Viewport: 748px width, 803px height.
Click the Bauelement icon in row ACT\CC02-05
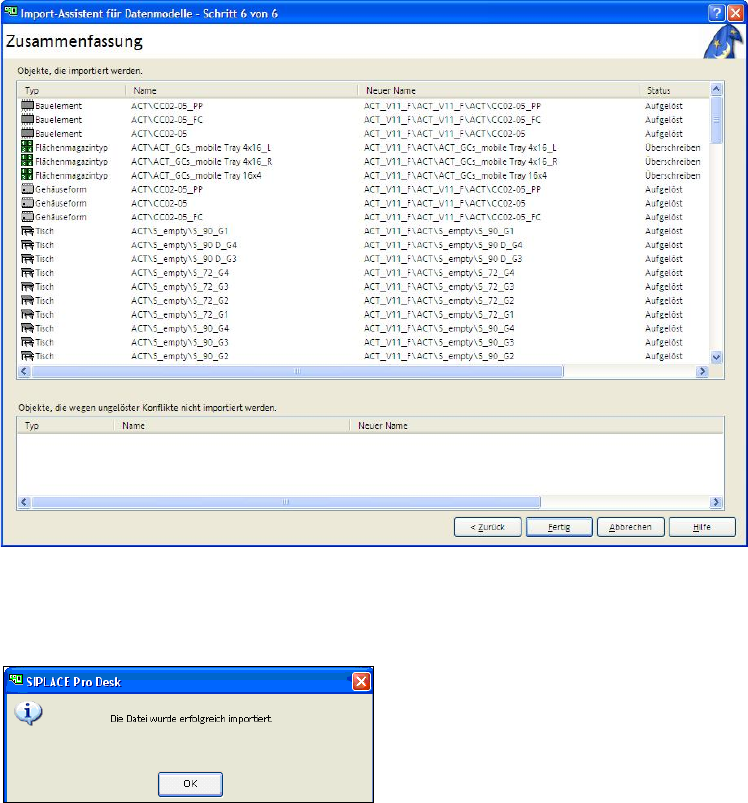[27, 133]
